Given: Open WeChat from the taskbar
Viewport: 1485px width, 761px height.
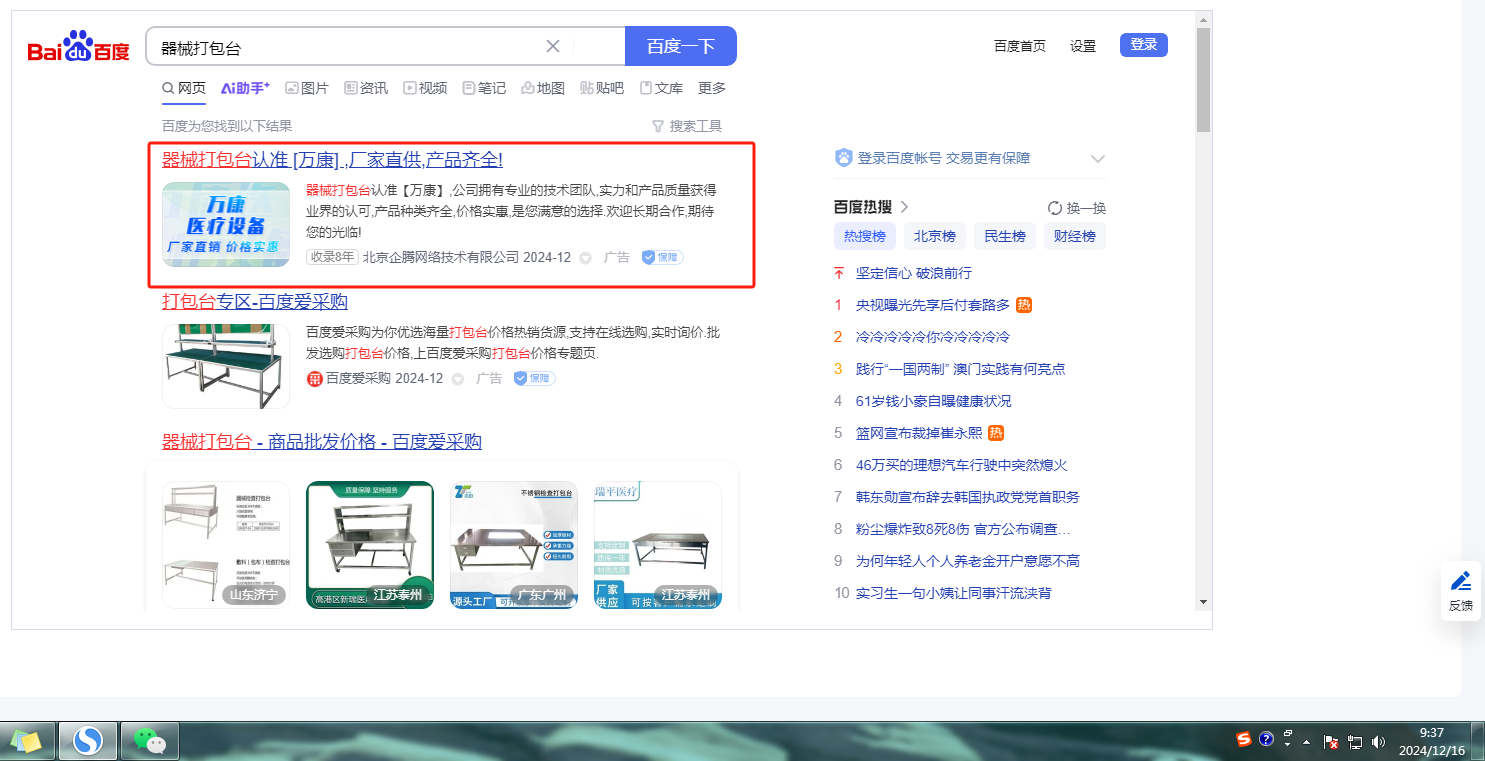Looking at the screenshot, I should click(150, 741).
